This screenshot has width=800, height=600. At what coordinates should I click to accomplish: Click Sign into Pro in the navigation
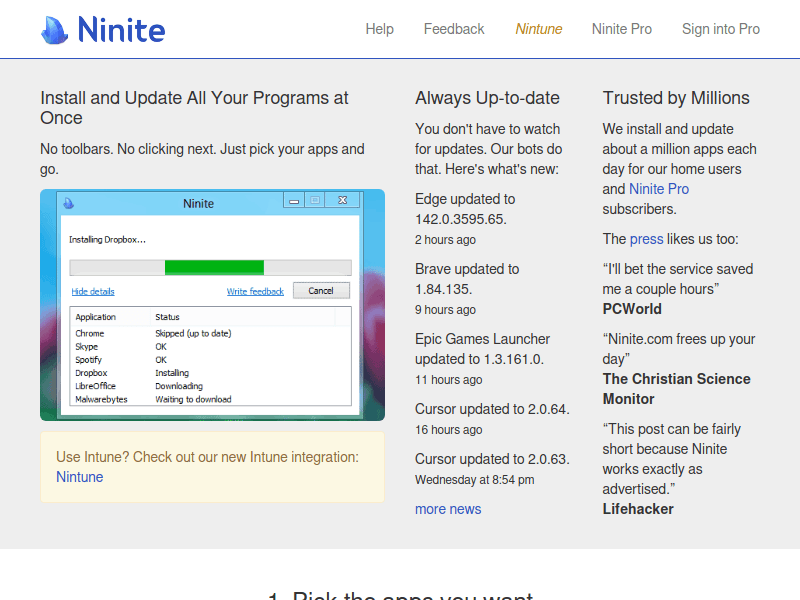click(721, 29)
